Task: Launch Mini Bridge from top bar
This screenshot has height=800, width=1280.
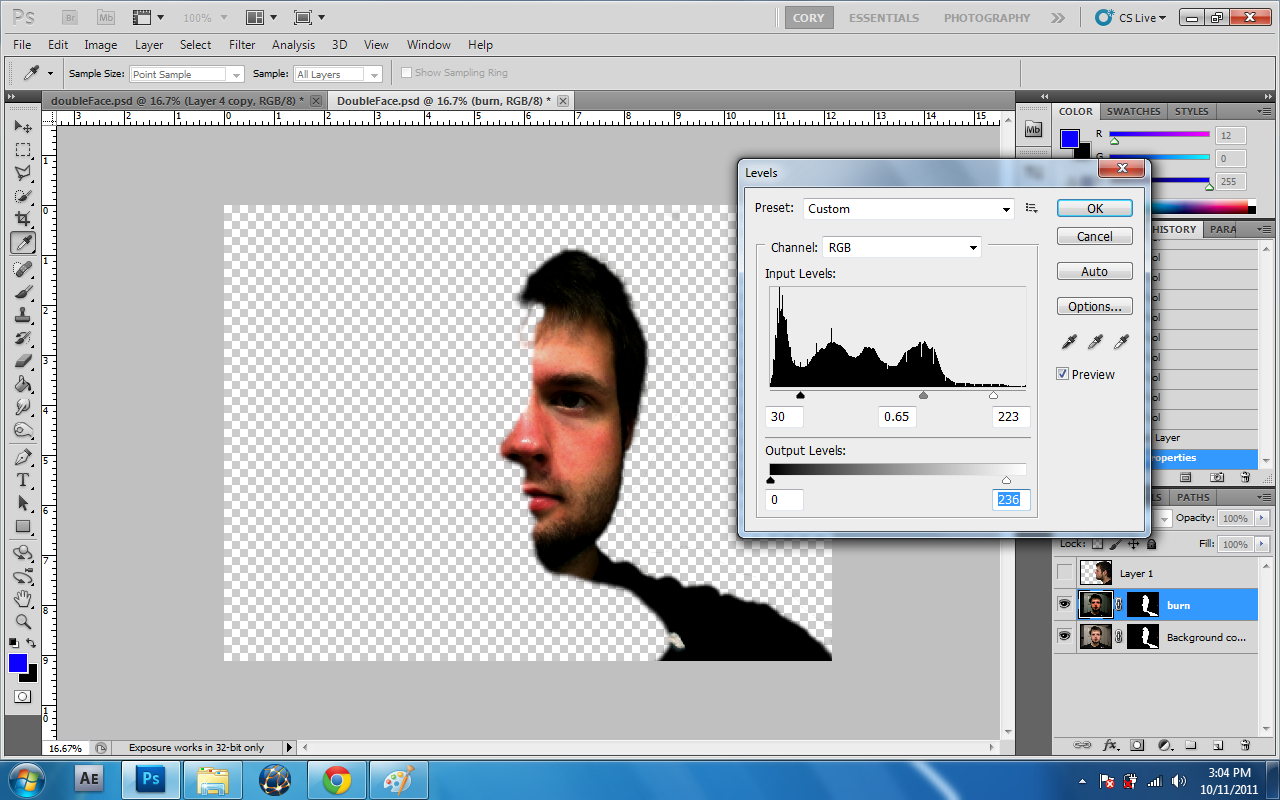Action: pos(105,17)
